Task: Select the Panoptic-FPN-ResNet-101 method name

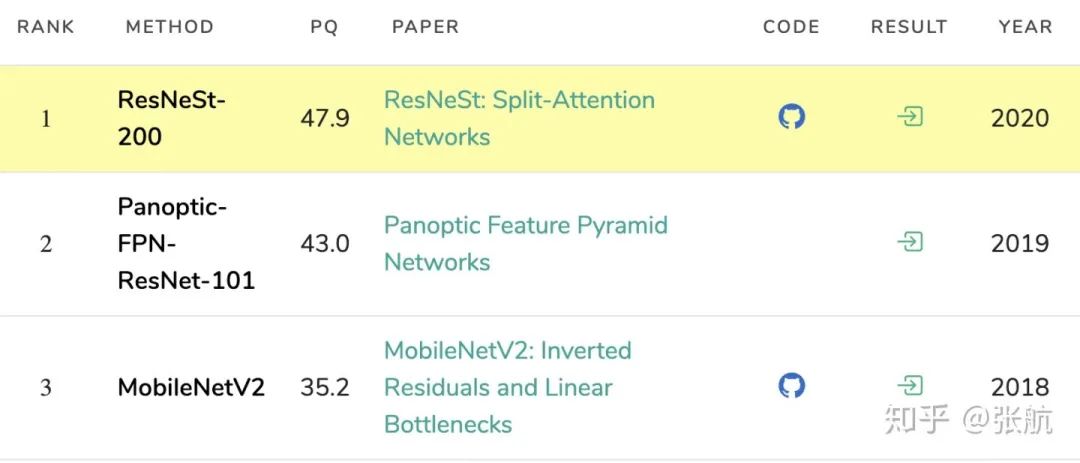Action: click(186, 243)
